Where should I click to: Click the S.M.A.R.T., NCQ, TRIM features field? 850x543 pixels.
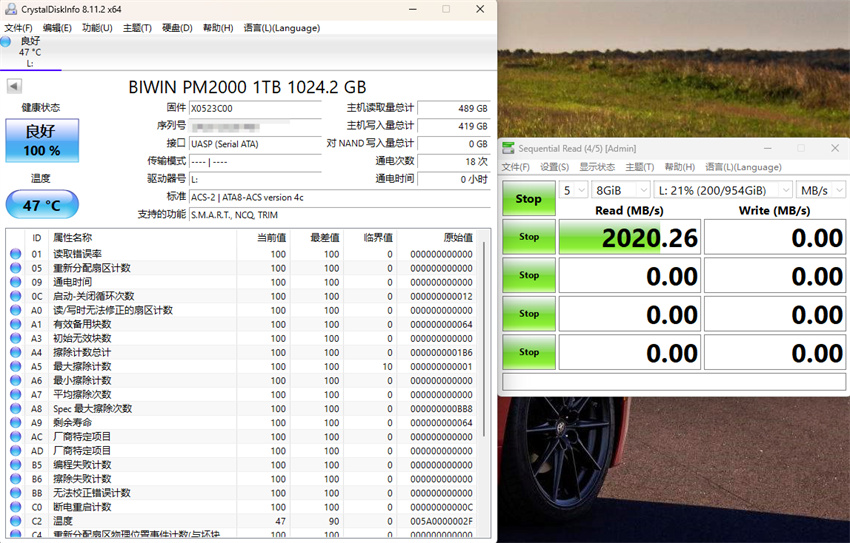[340, 215]
